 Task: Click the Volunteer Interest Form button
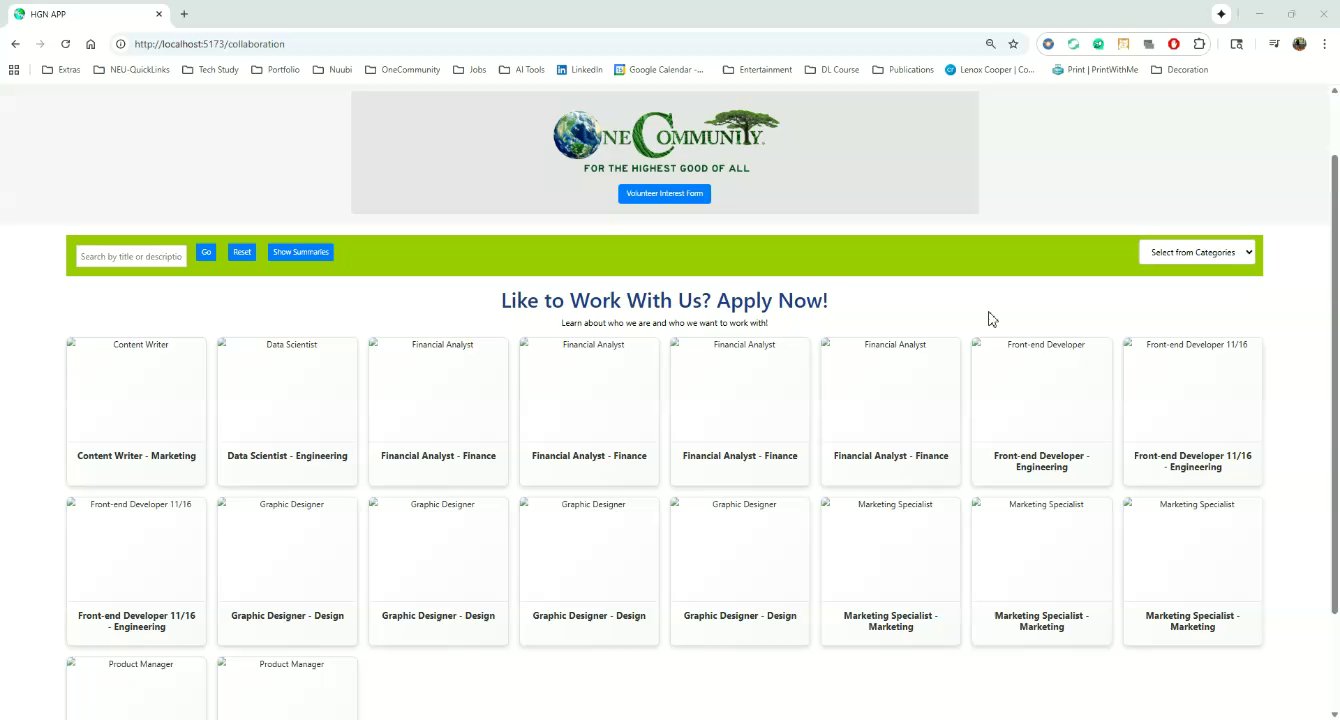click(664, 193)
